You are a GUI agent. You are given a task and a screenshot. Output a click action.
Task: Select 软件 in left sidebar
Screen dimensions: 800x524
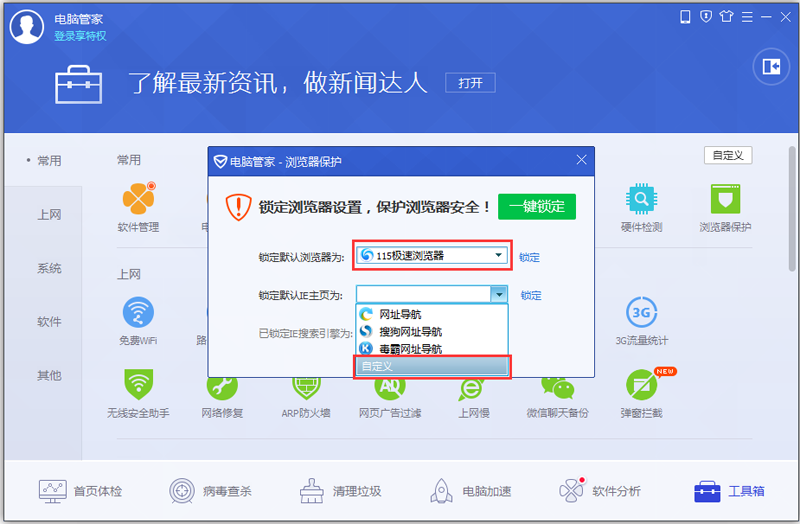(x=49, y=322)
